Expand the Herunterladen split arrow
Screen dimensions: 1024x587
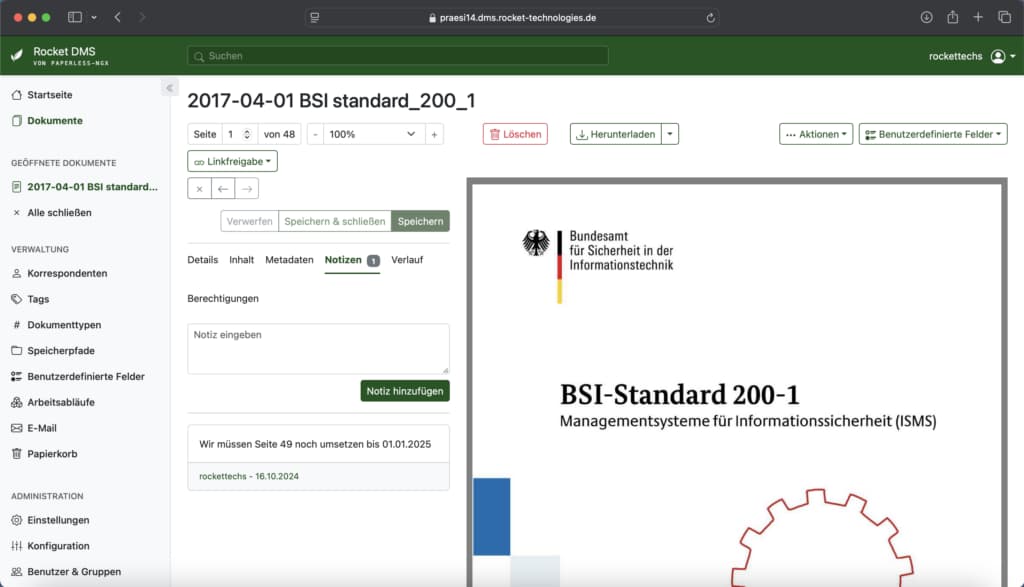click(x=670, y=134)
